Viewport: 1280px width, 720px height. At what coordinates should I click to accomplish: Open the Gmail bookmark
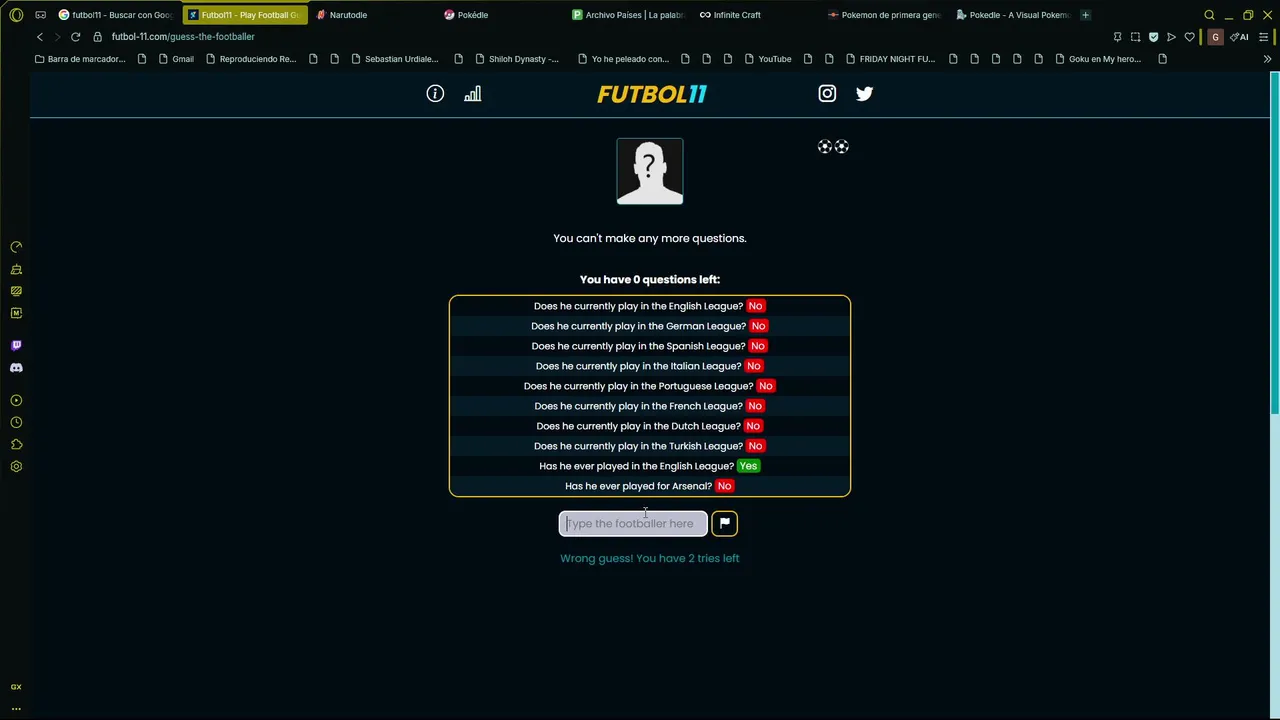pos(175,59)
